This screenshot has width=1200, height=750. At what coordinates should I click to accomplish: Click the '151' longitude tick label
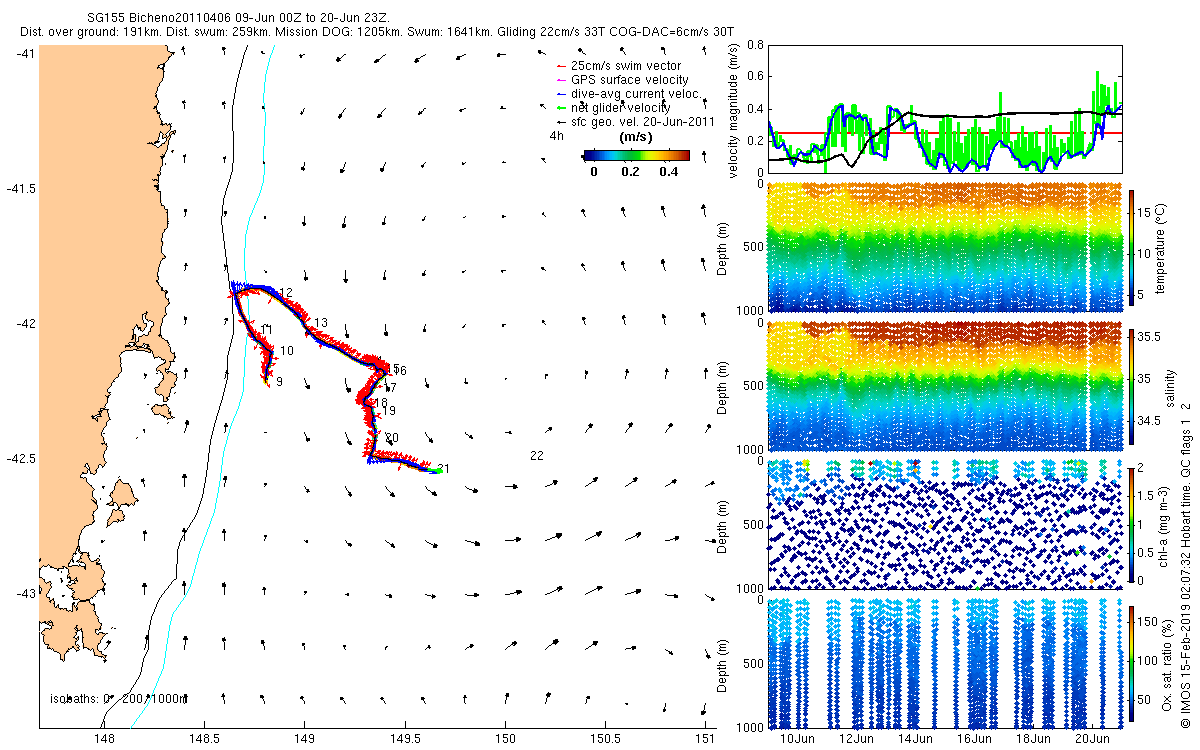tap(706, 739)
